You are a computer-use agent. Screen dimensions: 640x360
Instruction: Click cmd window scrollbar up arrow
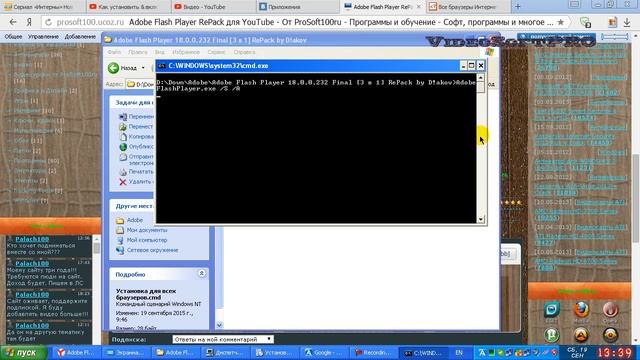(x=480, y=78)
